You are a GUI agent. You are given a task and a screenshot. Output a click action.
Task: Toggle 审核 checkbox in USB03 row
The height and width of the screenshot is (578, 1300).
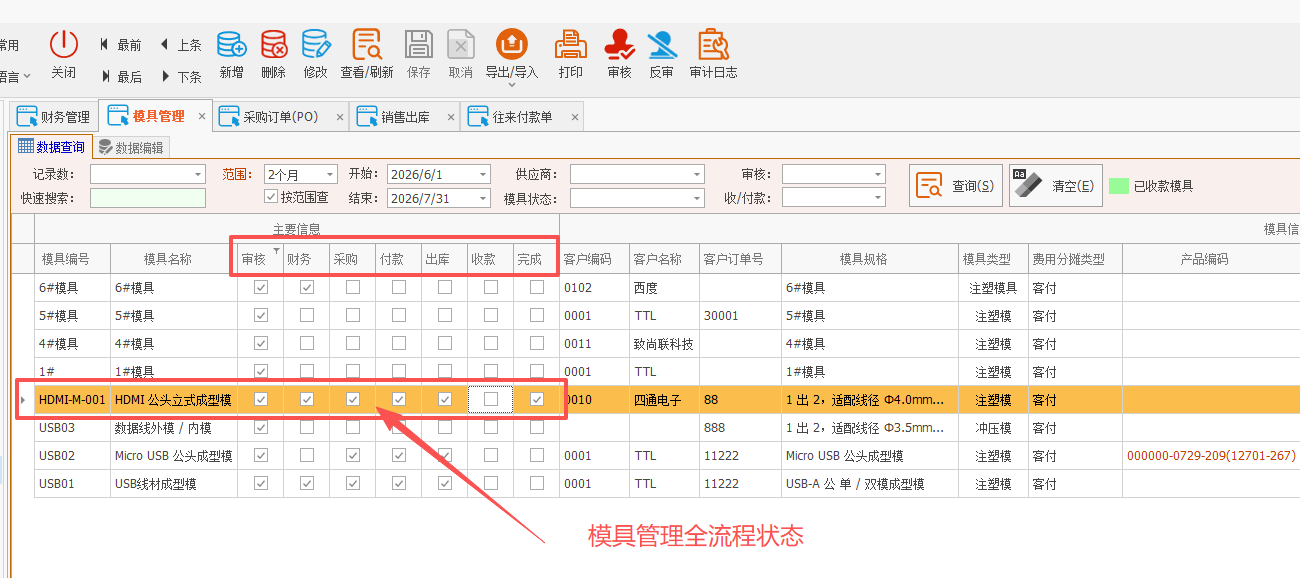click(x=261, y=427)
